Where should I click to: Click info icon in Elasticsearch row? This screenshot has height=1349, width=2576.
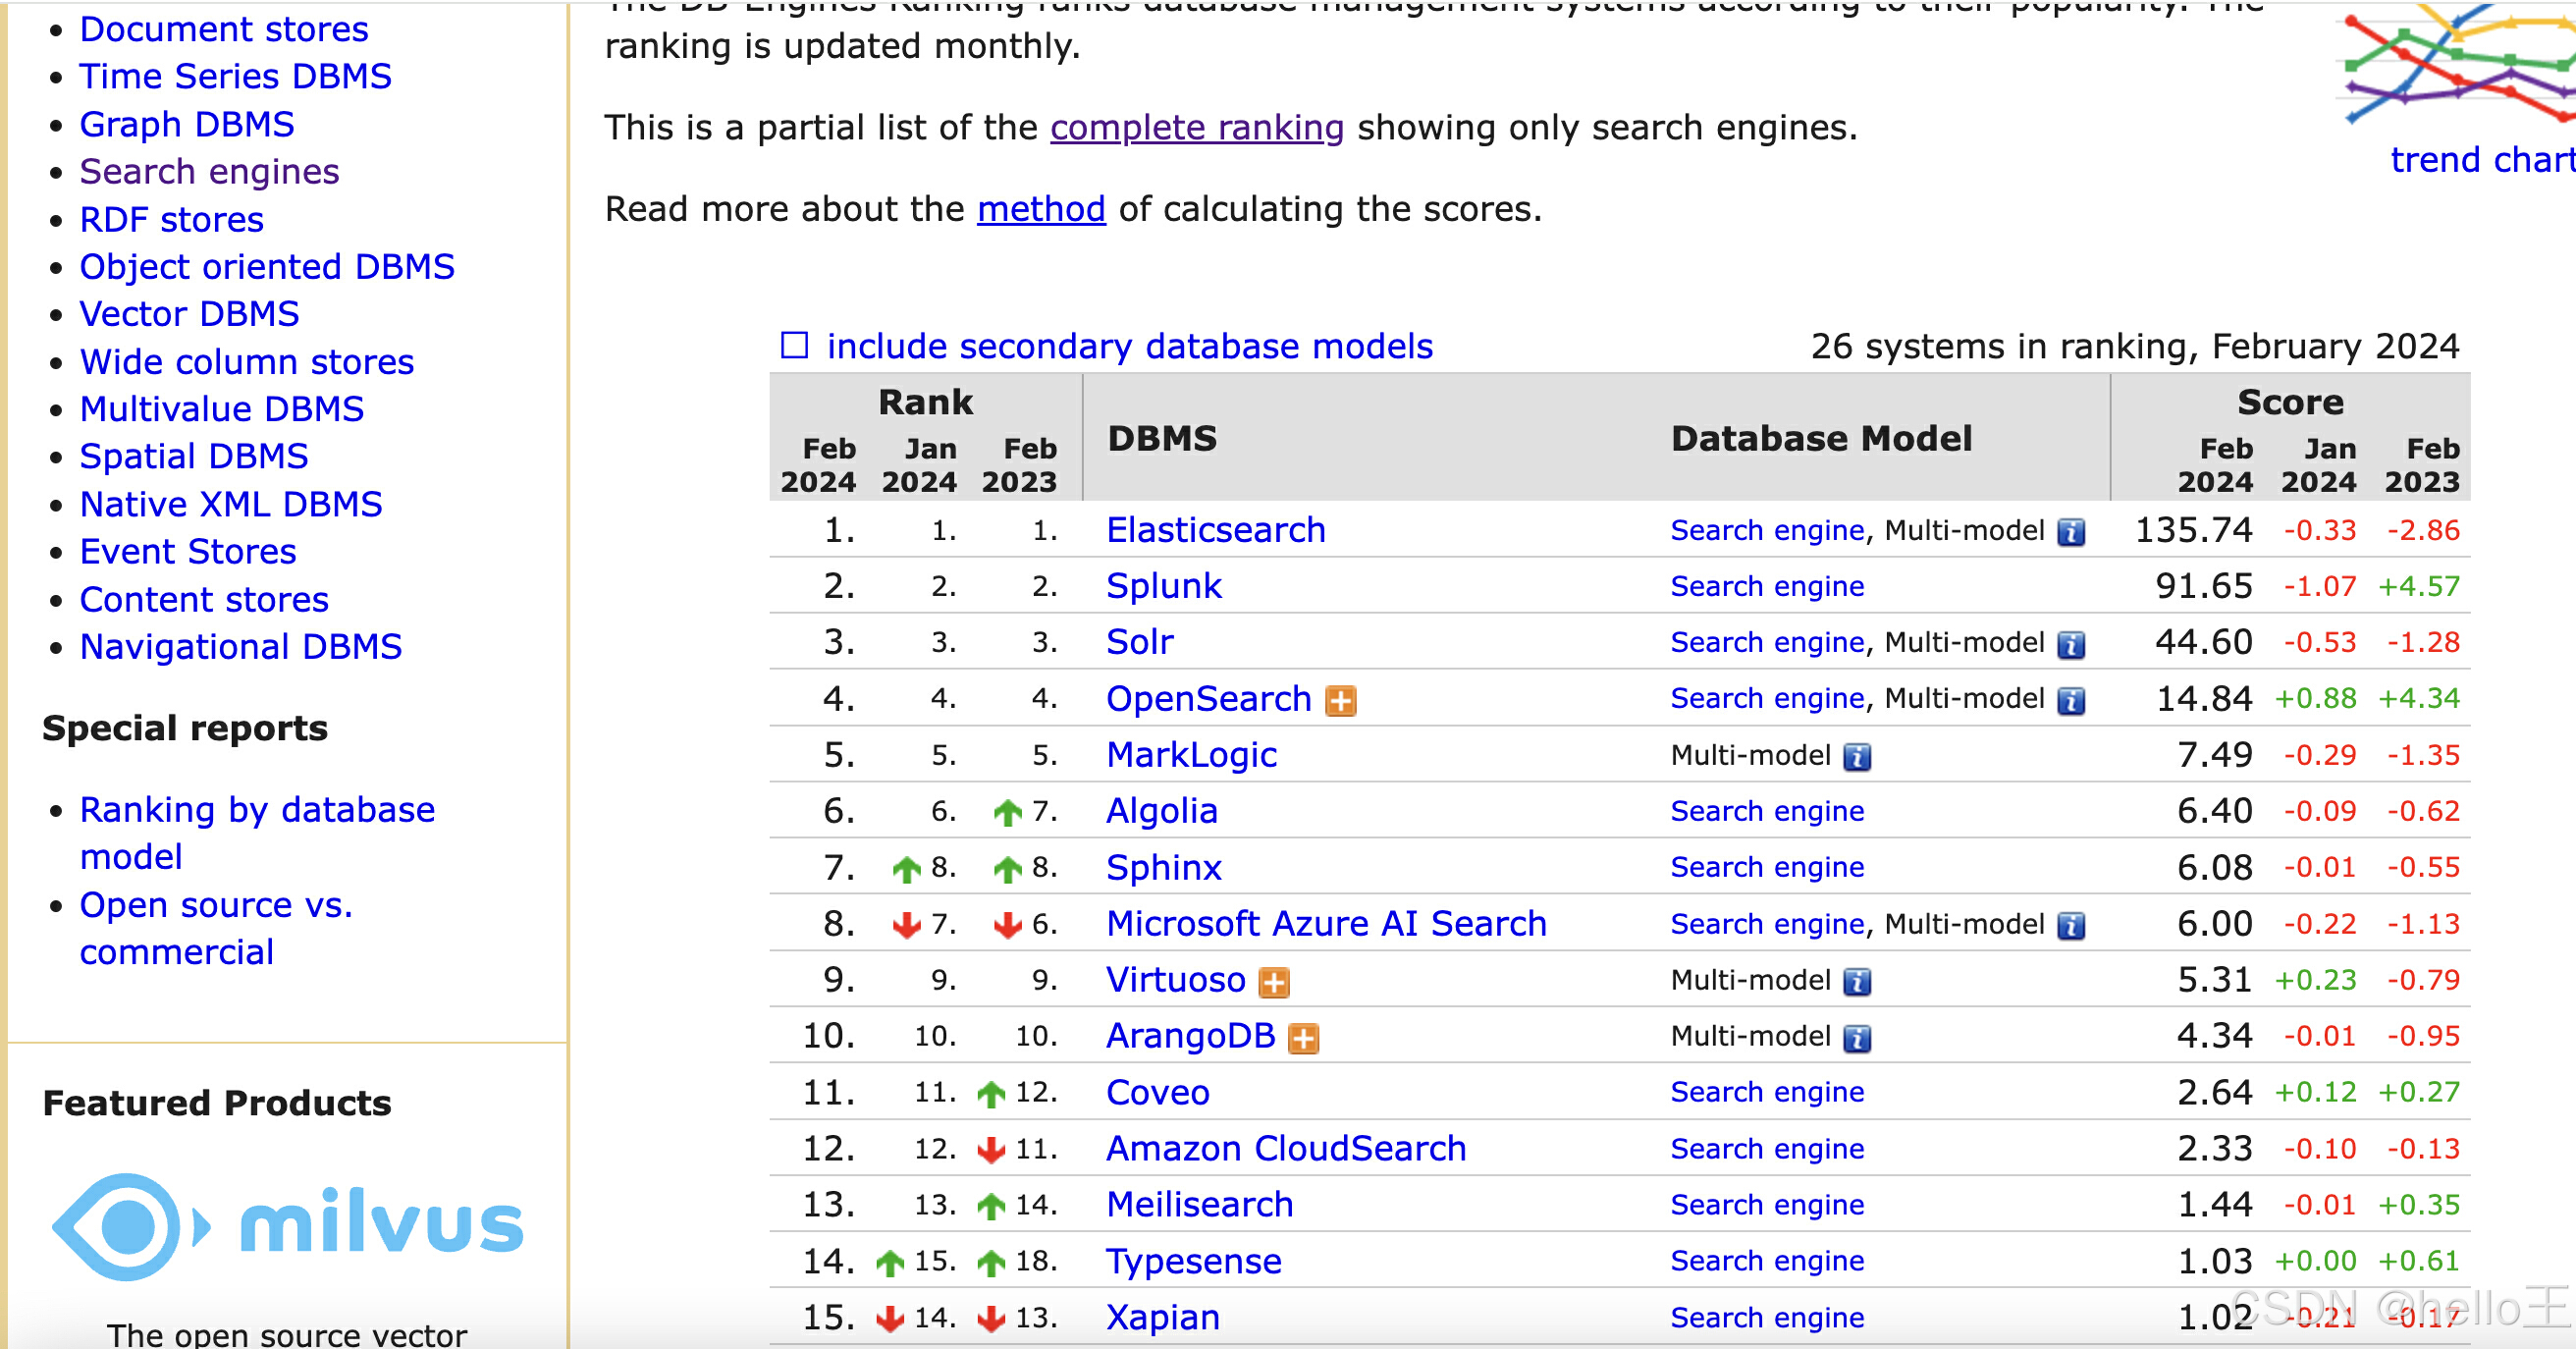click(2070, 532)
